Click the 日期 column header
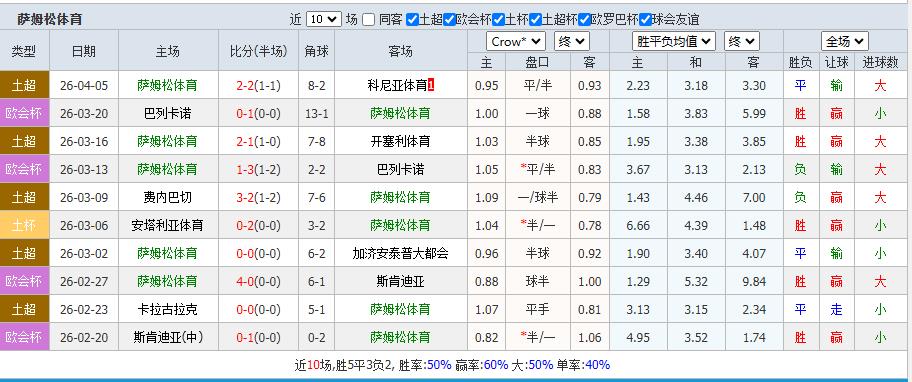Image resolution: width=912 pixels, height=382 pixels. point(84,51)
